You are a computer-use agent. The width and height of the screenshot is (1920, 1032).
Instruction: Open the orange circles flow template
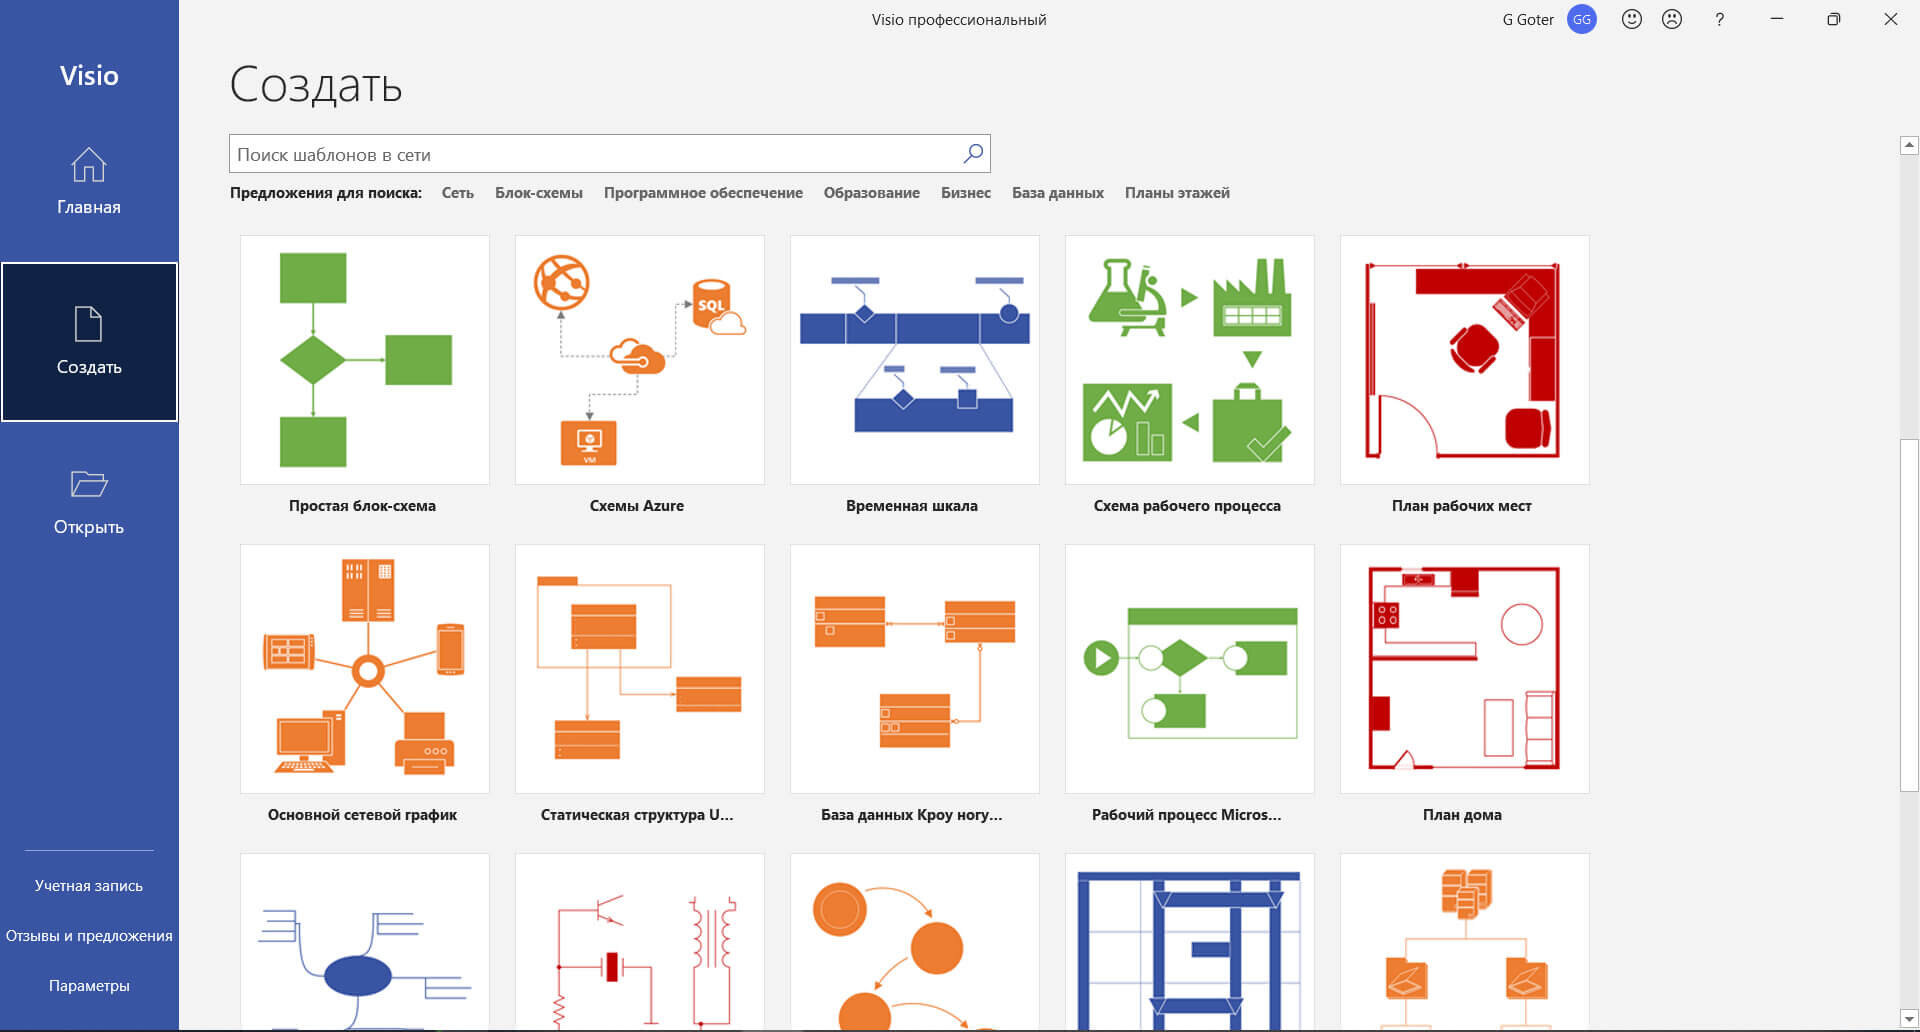(x=915, y=942)
